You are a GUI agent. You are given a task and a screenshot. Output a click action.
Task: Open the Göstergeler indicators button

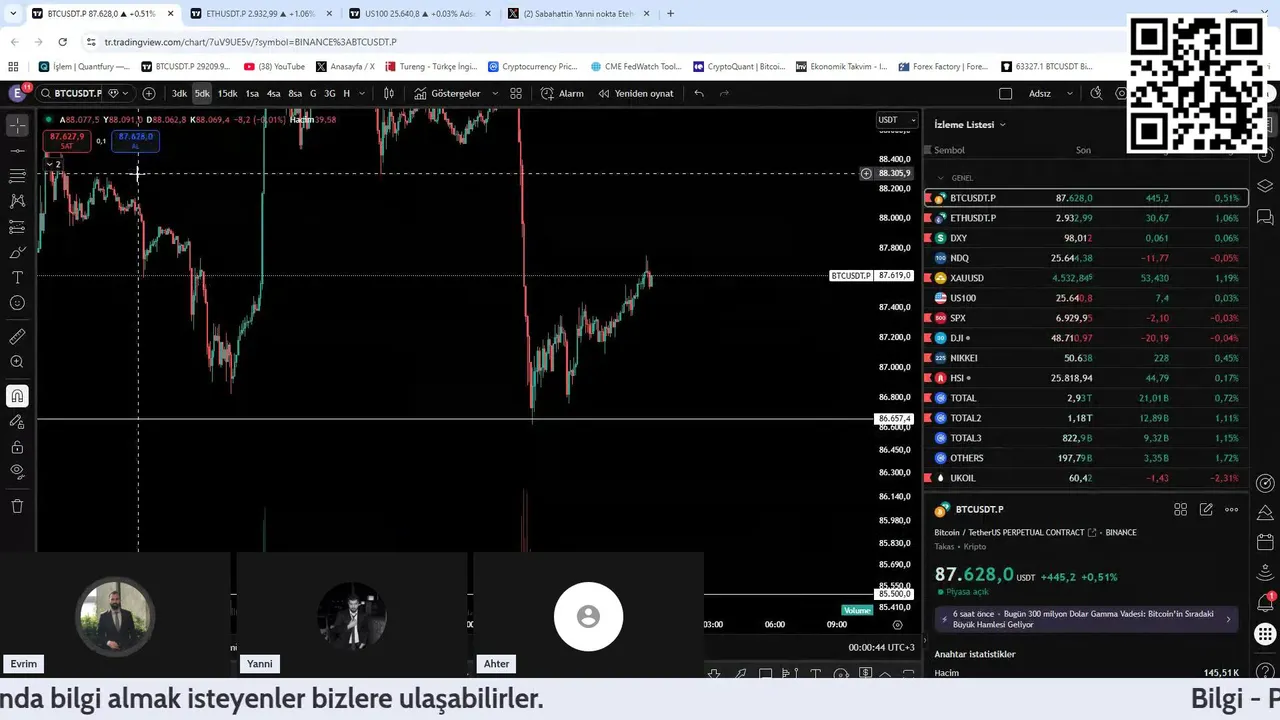coord(448,93)
